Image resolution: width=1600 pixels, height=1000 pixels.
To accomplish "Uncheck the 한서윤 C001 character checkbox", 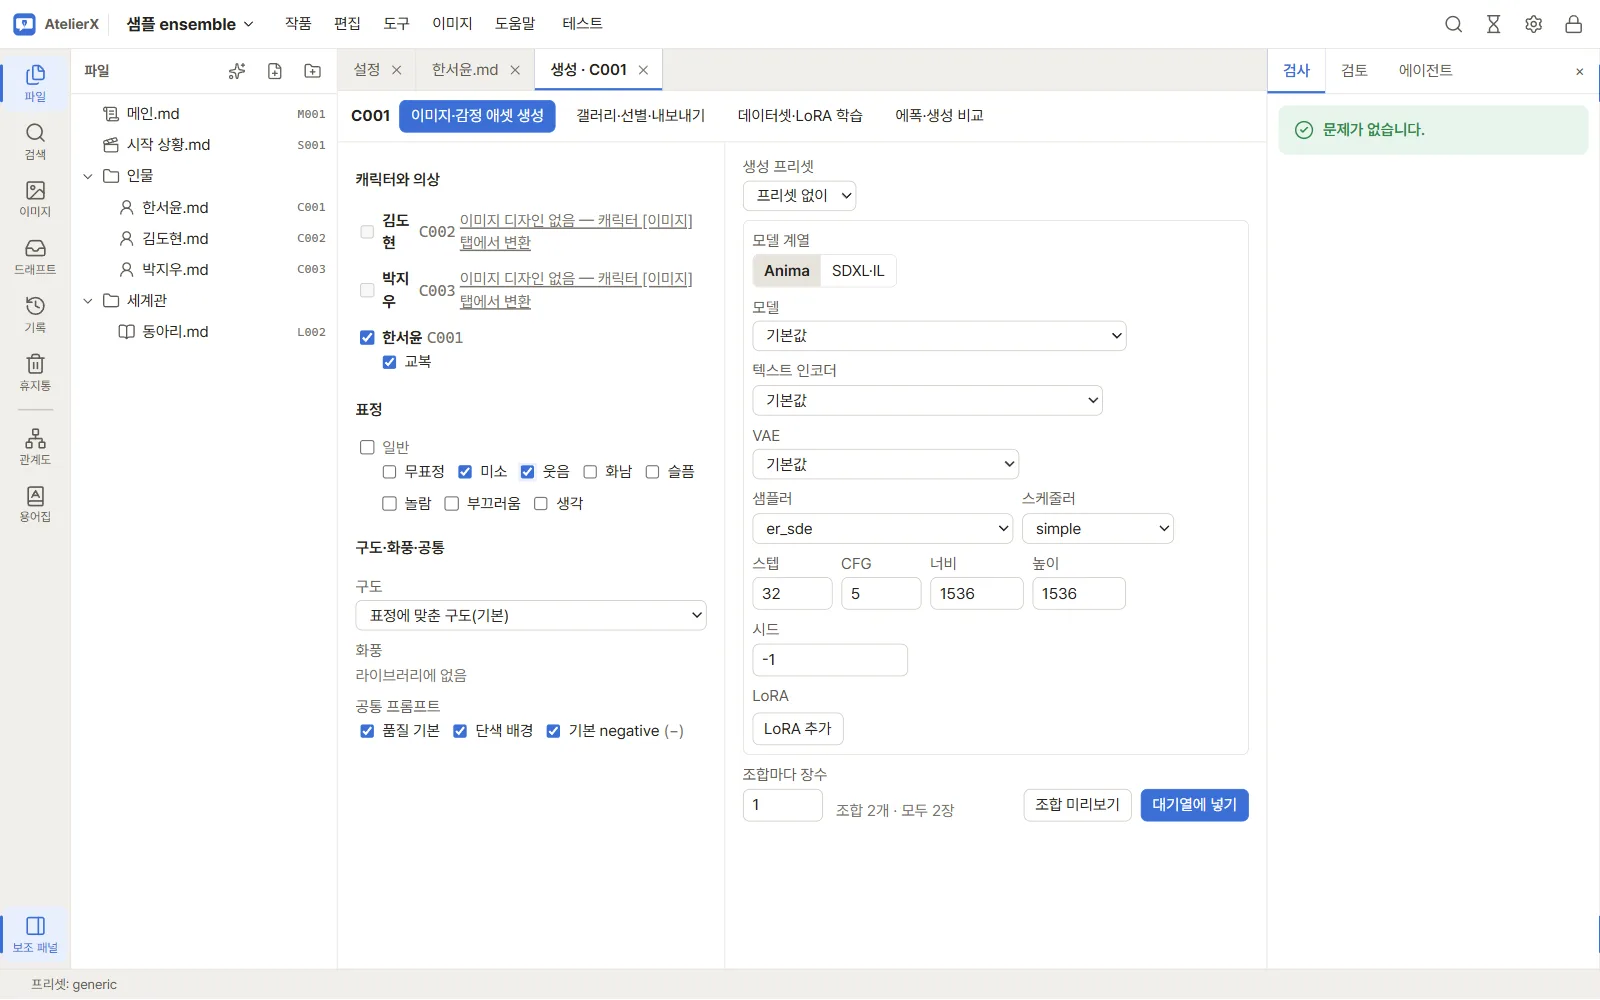I will coord(367,338).
